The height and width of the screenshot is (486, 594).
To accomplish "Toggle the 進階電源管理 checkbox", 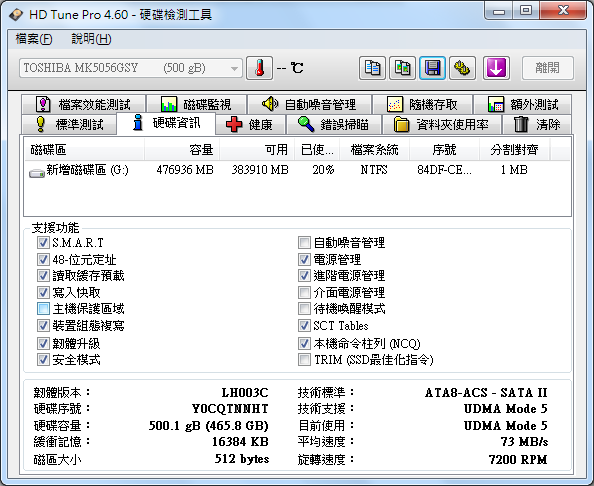I will pyautogui.click(x=304, y=276).
